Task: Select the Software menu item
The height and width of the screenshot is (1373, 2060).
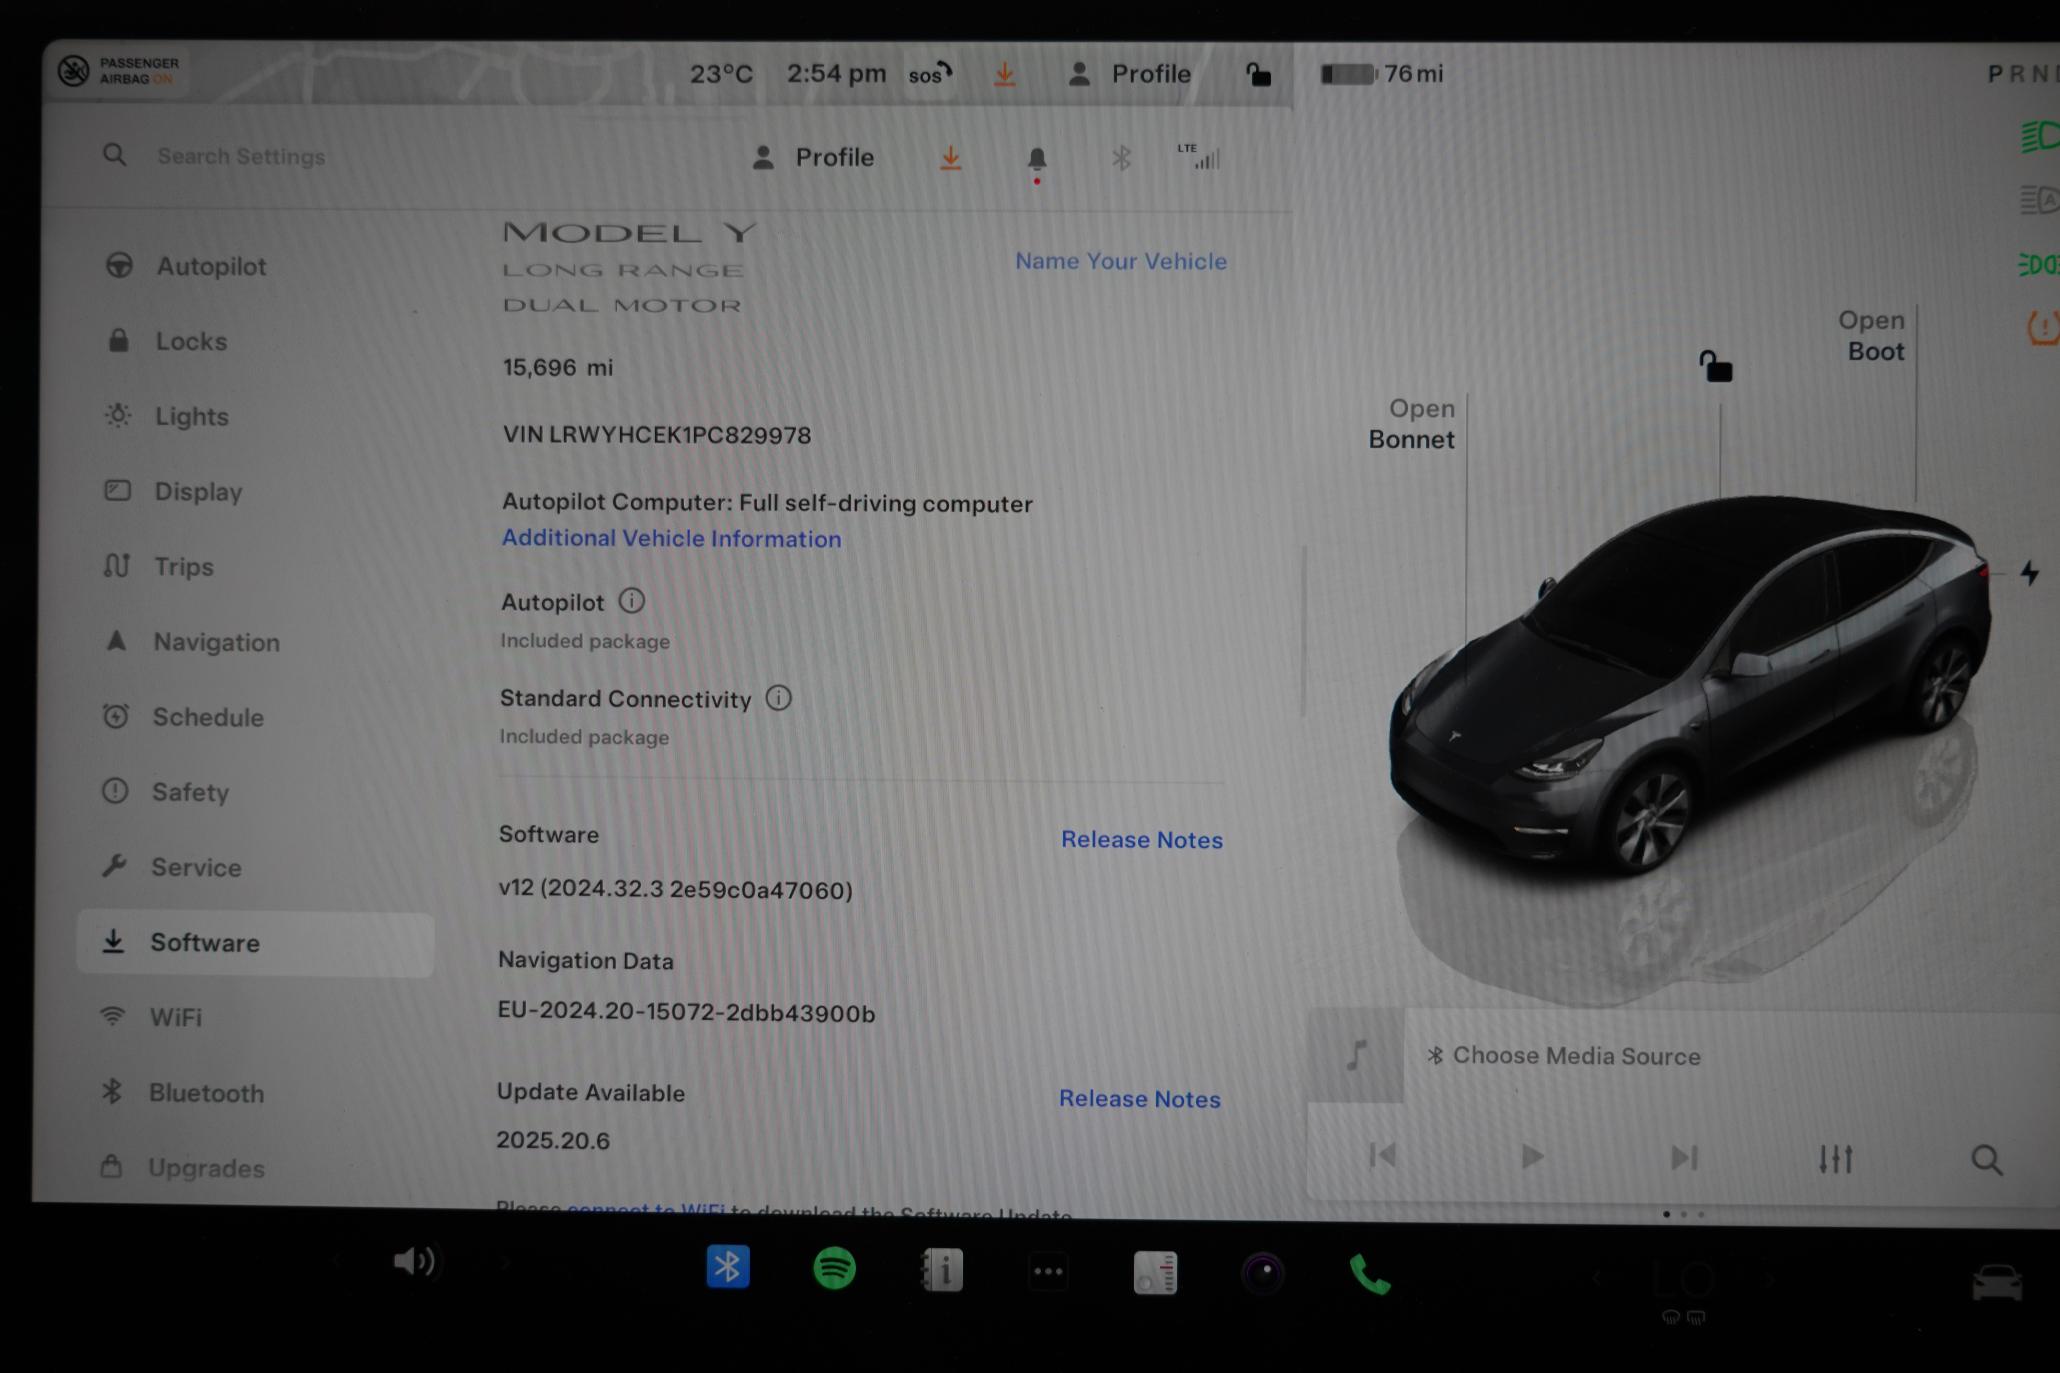Action: click(255, 943)
